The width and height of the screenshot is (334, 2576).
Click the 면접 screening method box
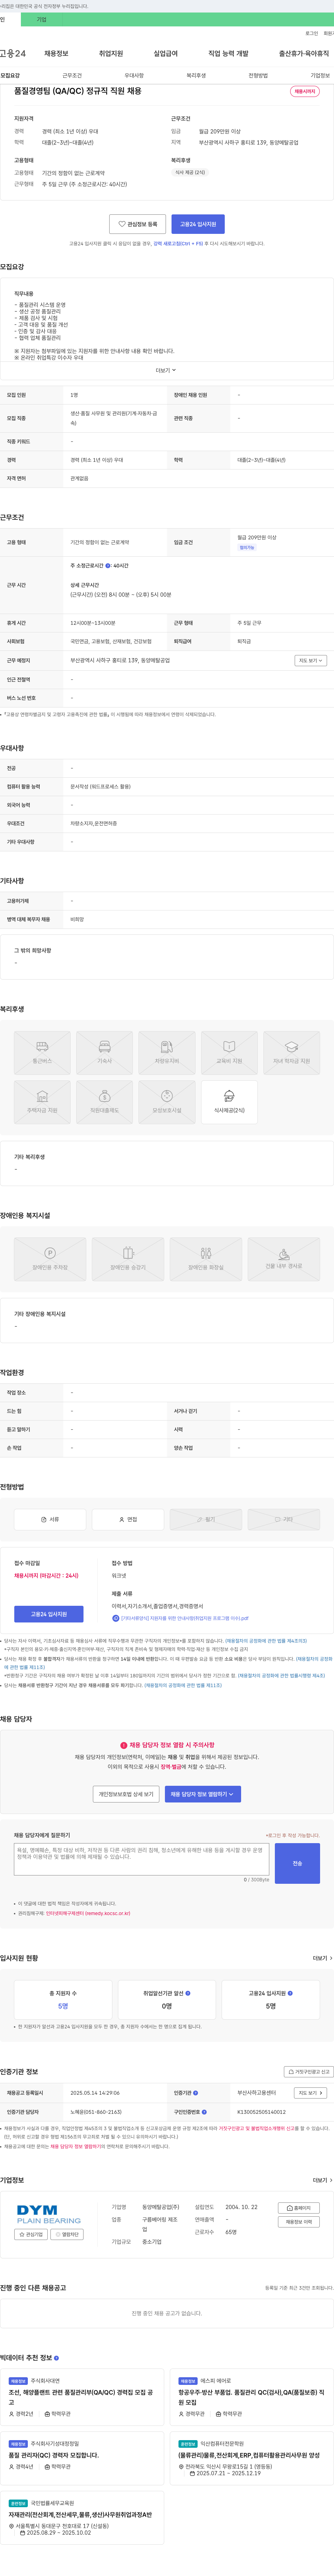[128, 1519]
